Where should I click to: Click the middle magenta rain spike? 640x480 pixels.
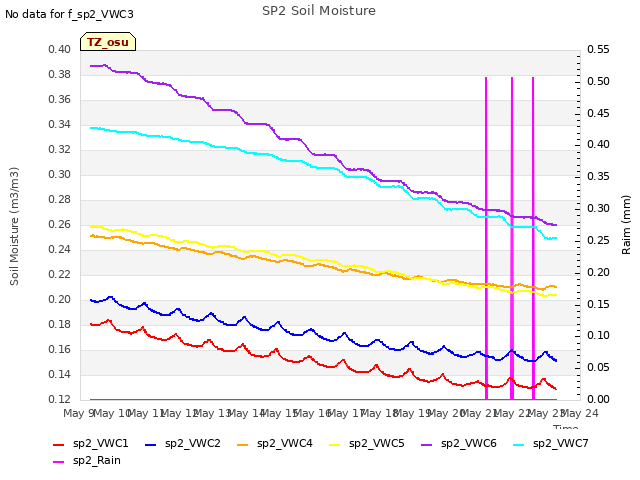click(512, 238)
